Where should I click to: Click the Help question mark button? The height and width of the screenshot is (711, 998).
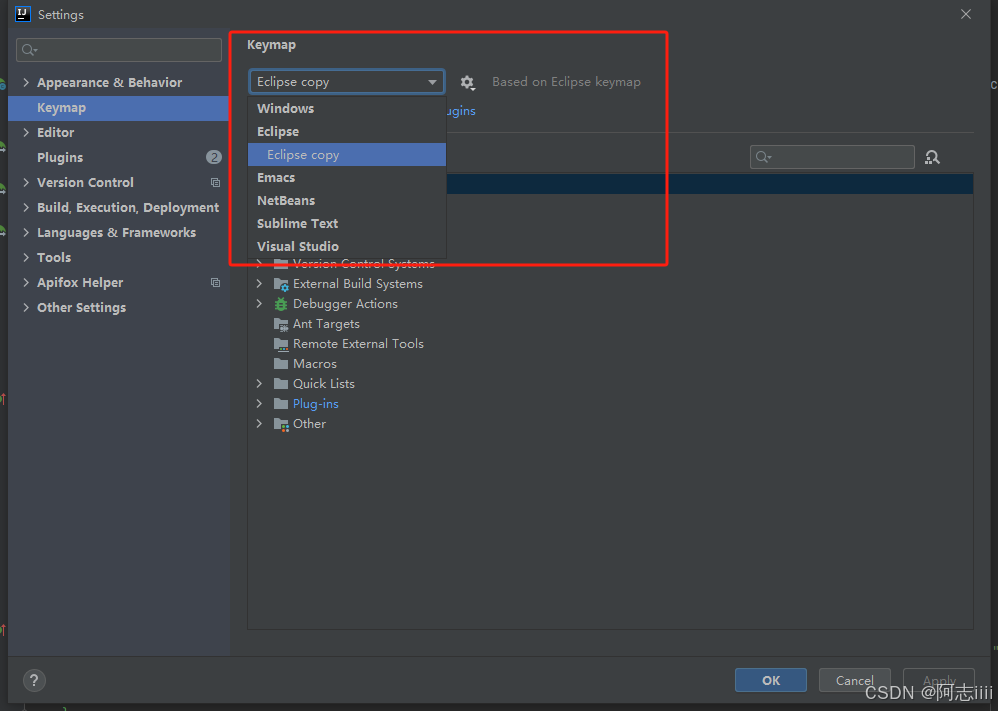pos(34,680)
